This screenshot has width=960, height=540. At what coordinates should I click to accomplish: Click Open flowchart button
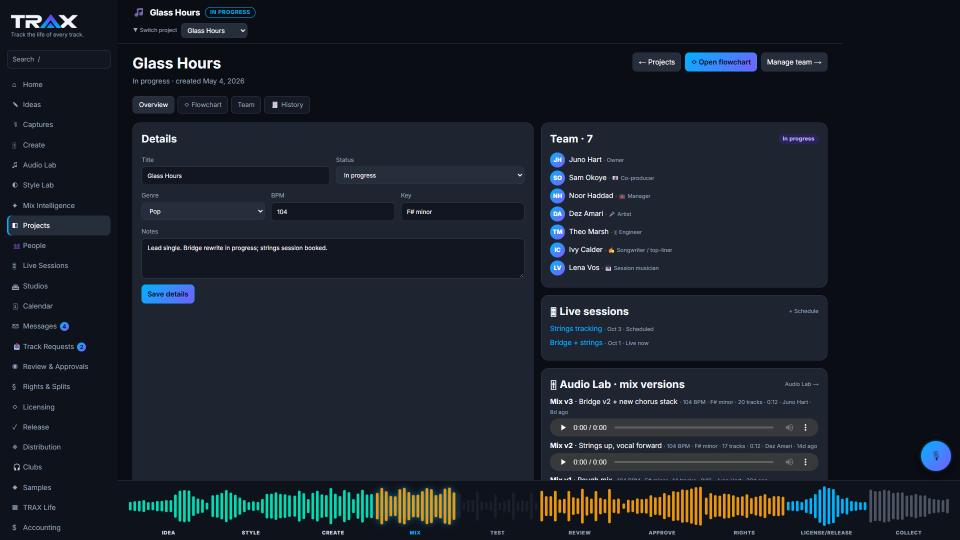tap(721, 62)
